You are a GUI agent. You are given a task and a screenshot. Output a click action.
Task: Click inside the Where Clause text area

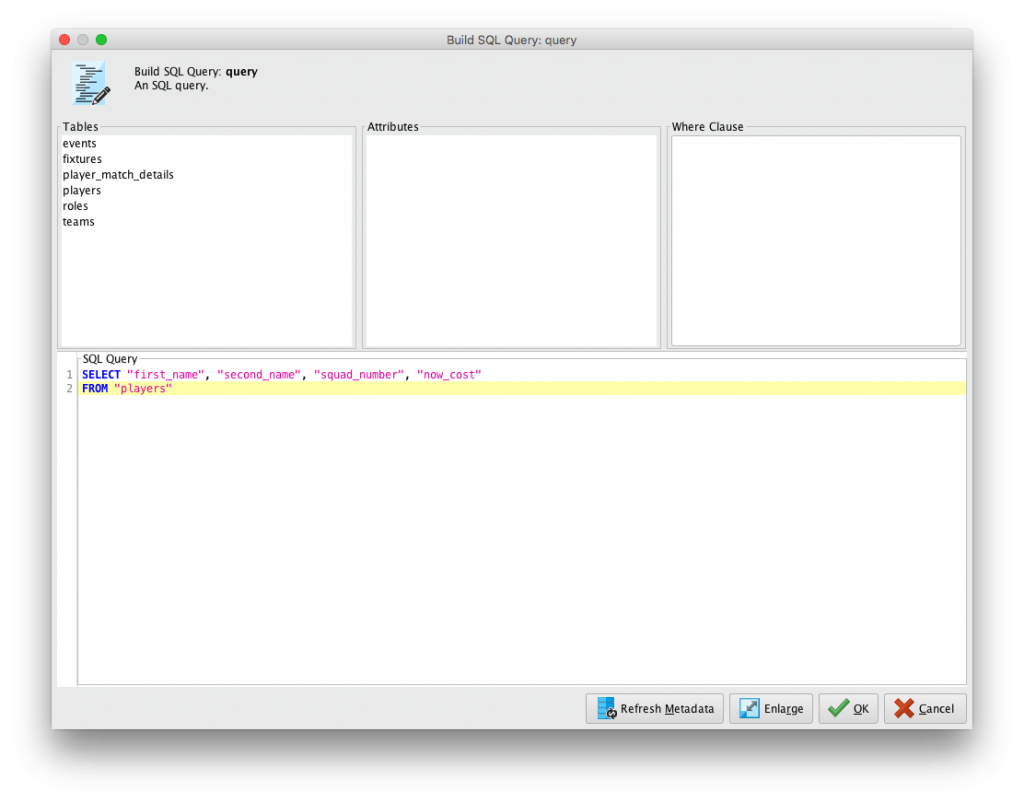coord(815,240)
